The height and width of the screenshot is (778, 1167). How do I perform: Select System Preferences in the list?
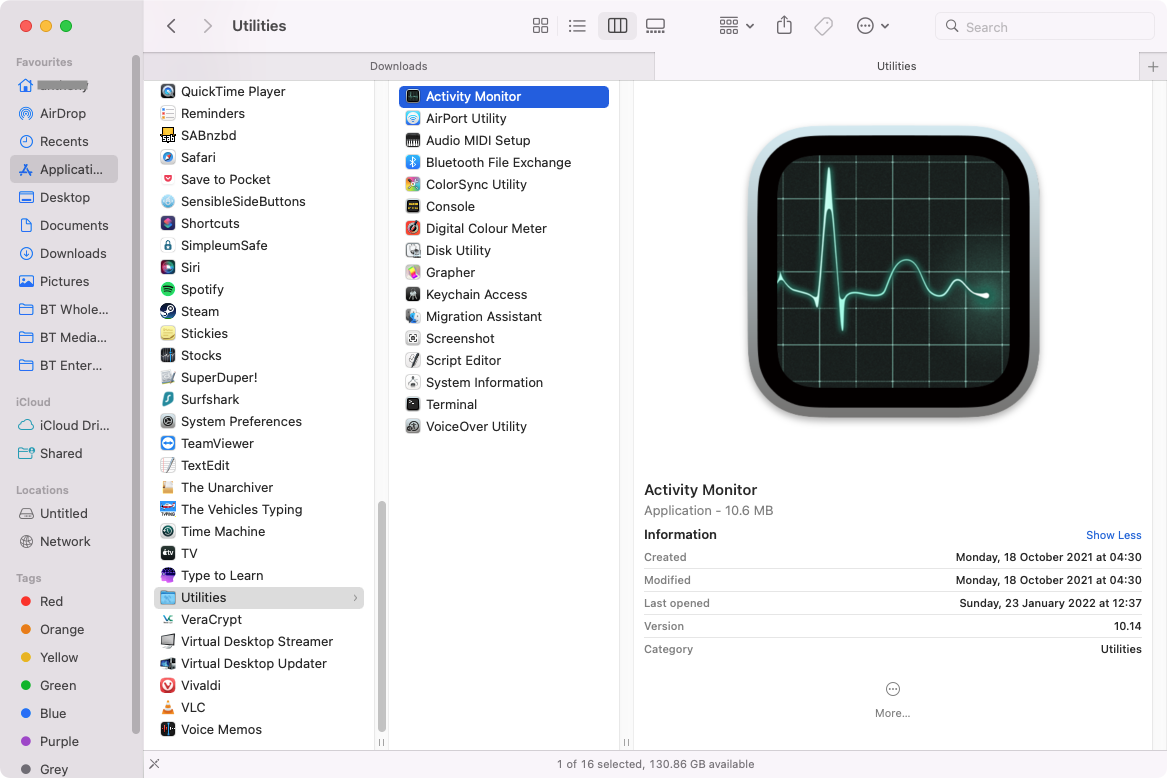pyautogui.click(x=258, y=421)
